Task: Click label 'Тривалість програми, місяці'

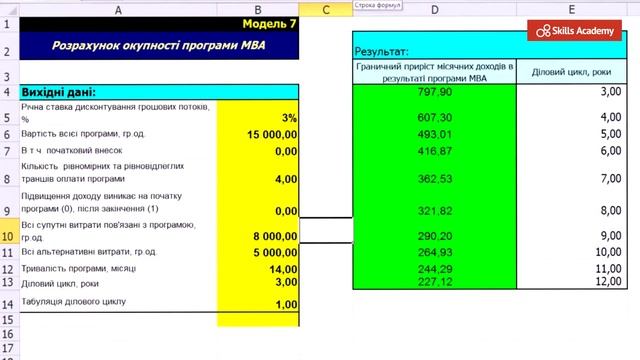Action: (x=78, y=269)
